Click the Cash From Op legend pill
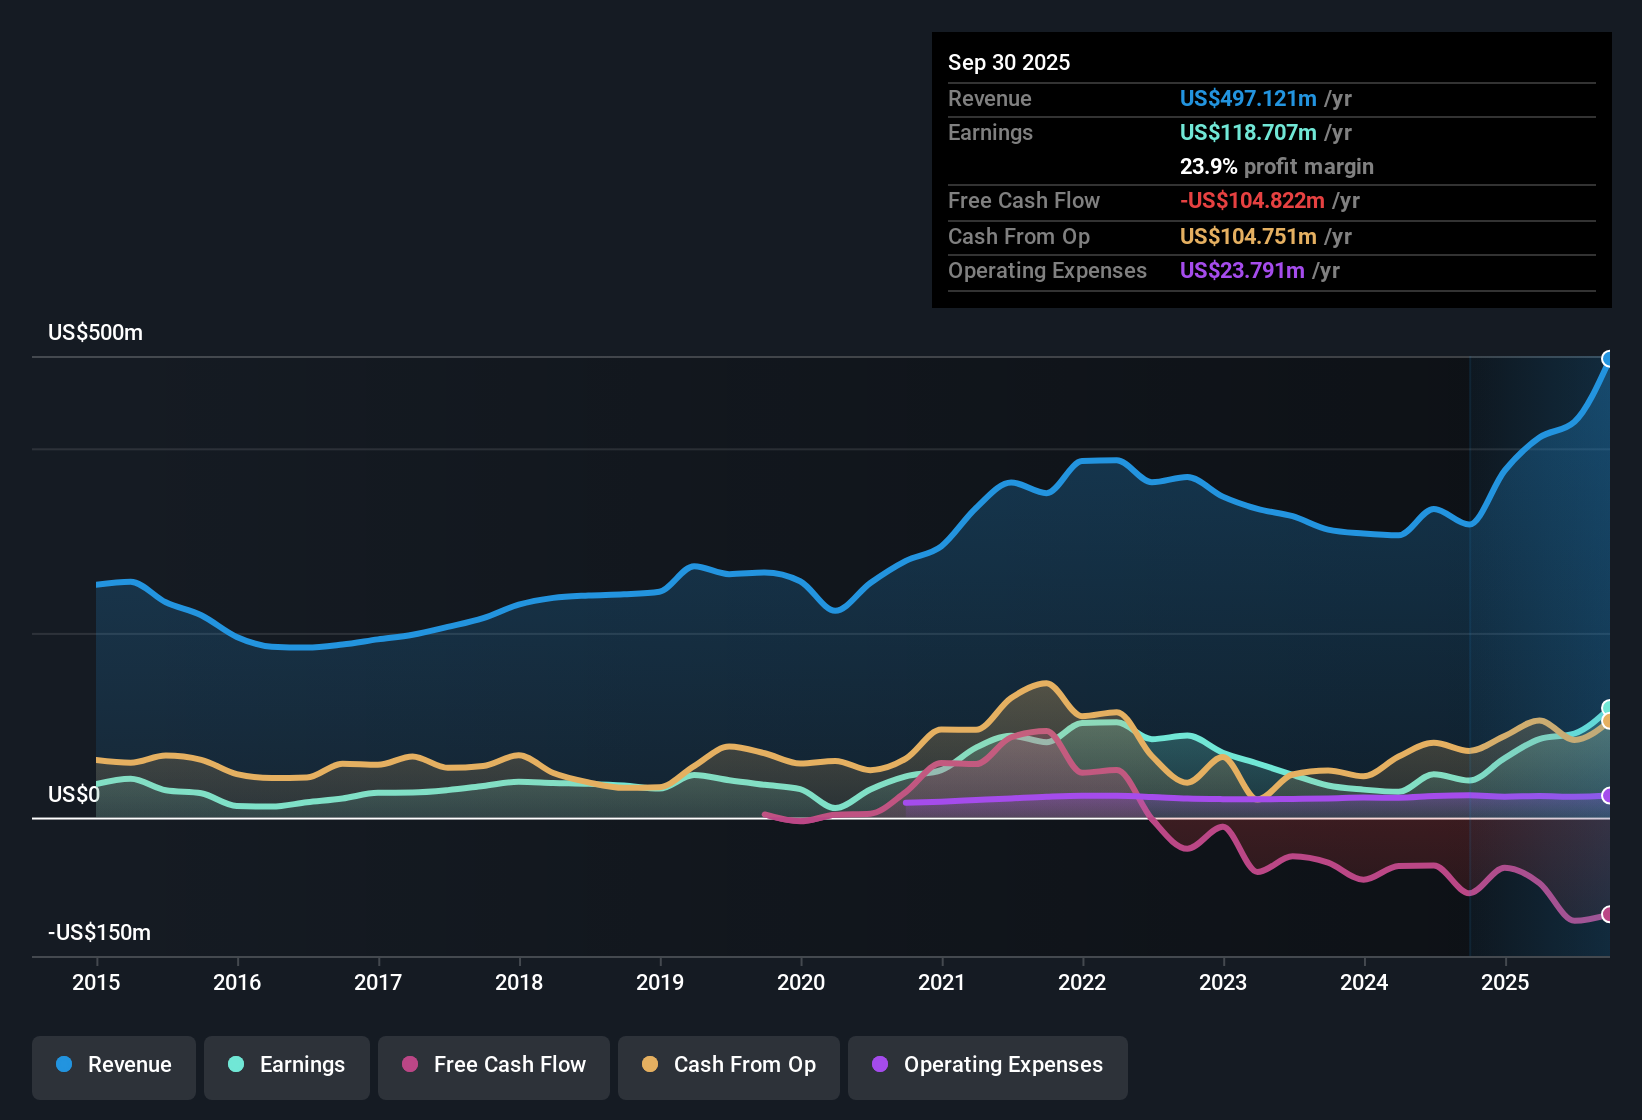This screenshot has width=1642, height=1120. [x=728, y=1065]
